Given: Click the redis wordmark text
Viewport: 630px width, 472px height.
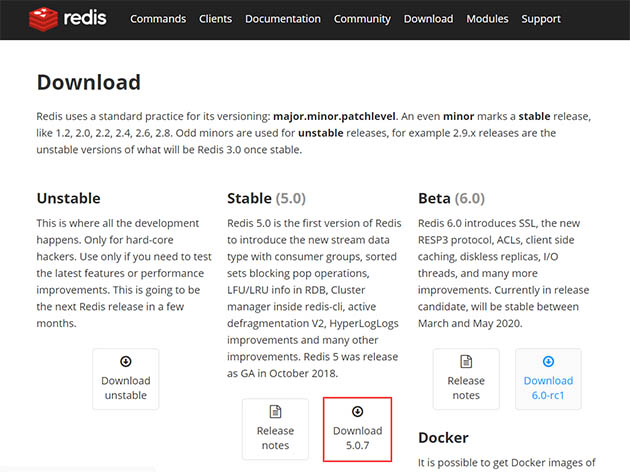Looking at the screenshot, I should tap(85, 18).
